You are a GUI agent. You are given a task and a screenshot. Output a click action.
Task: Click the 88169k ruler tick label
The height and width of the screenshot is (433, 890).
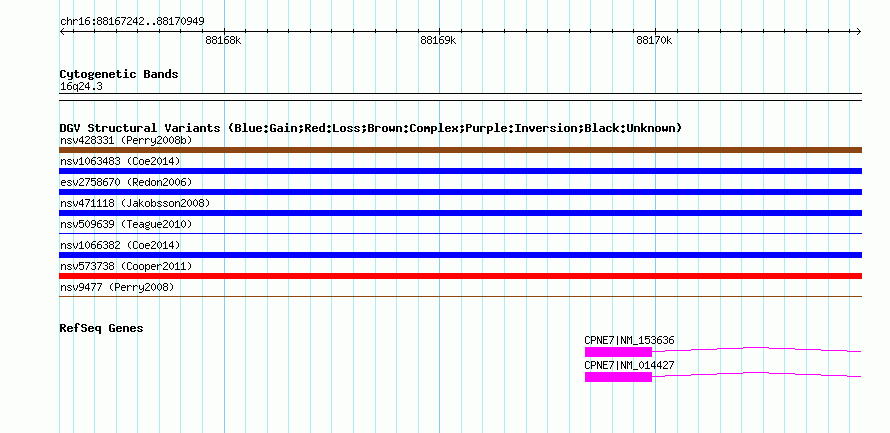438,41
